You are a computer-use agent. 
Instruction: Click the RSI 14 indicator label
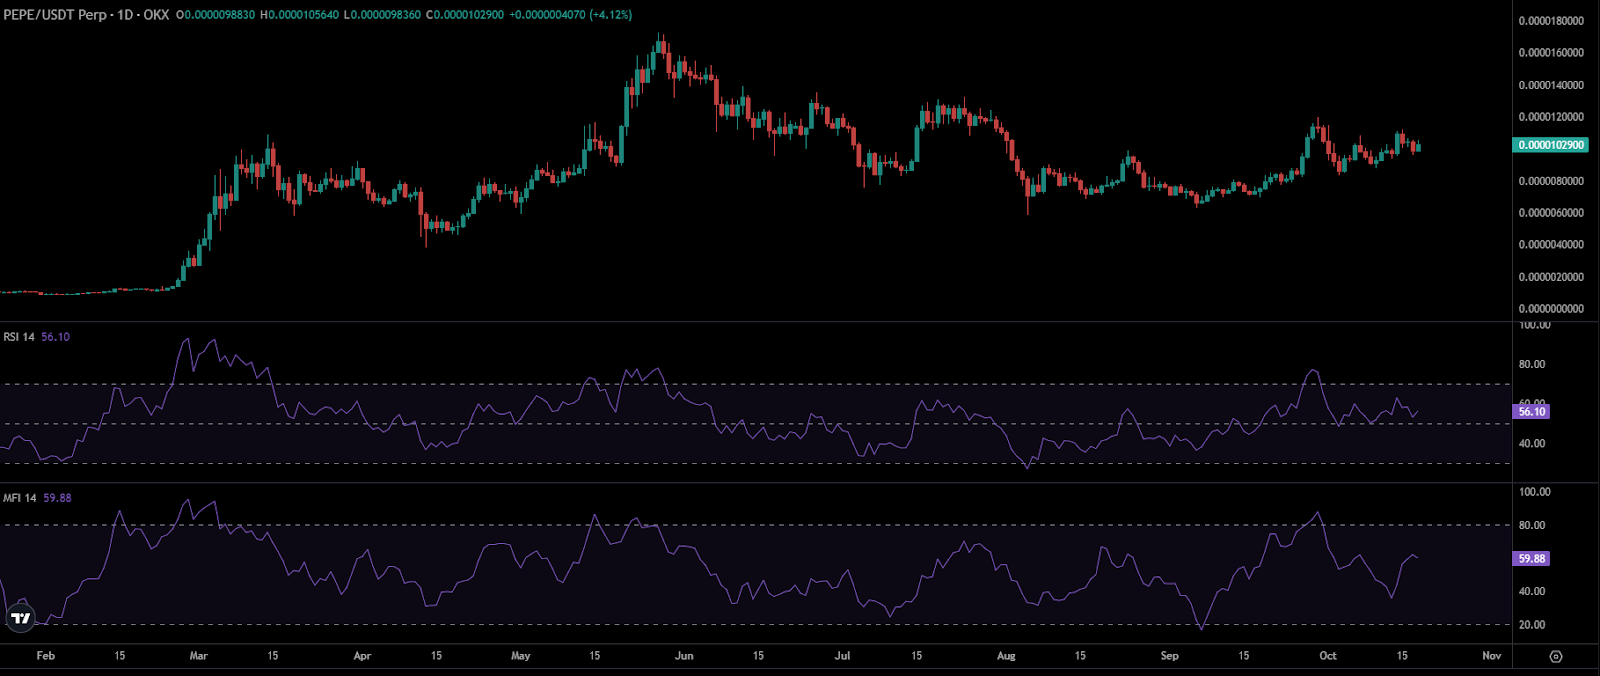point(19,337)
